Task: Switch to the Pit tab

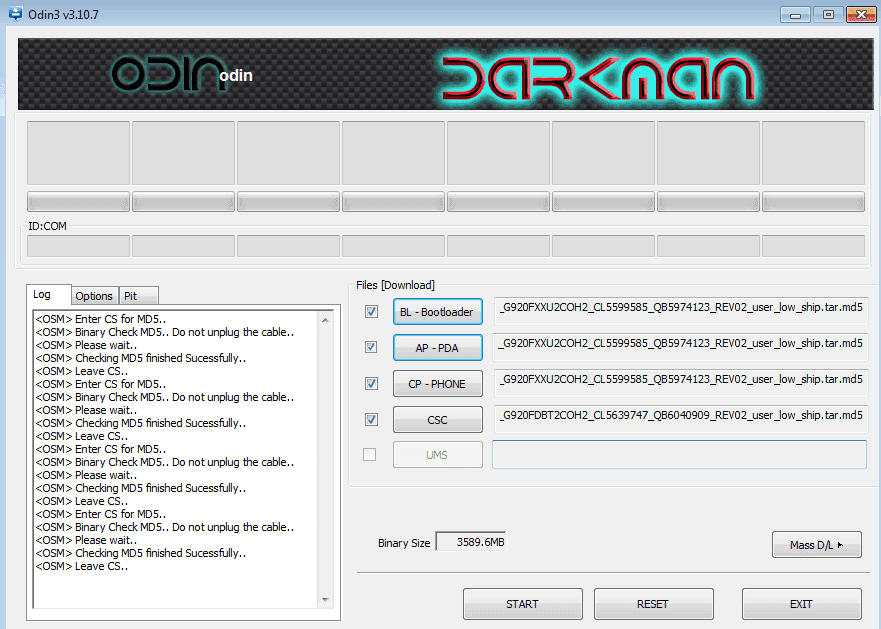Action: (x=138, y=296)
